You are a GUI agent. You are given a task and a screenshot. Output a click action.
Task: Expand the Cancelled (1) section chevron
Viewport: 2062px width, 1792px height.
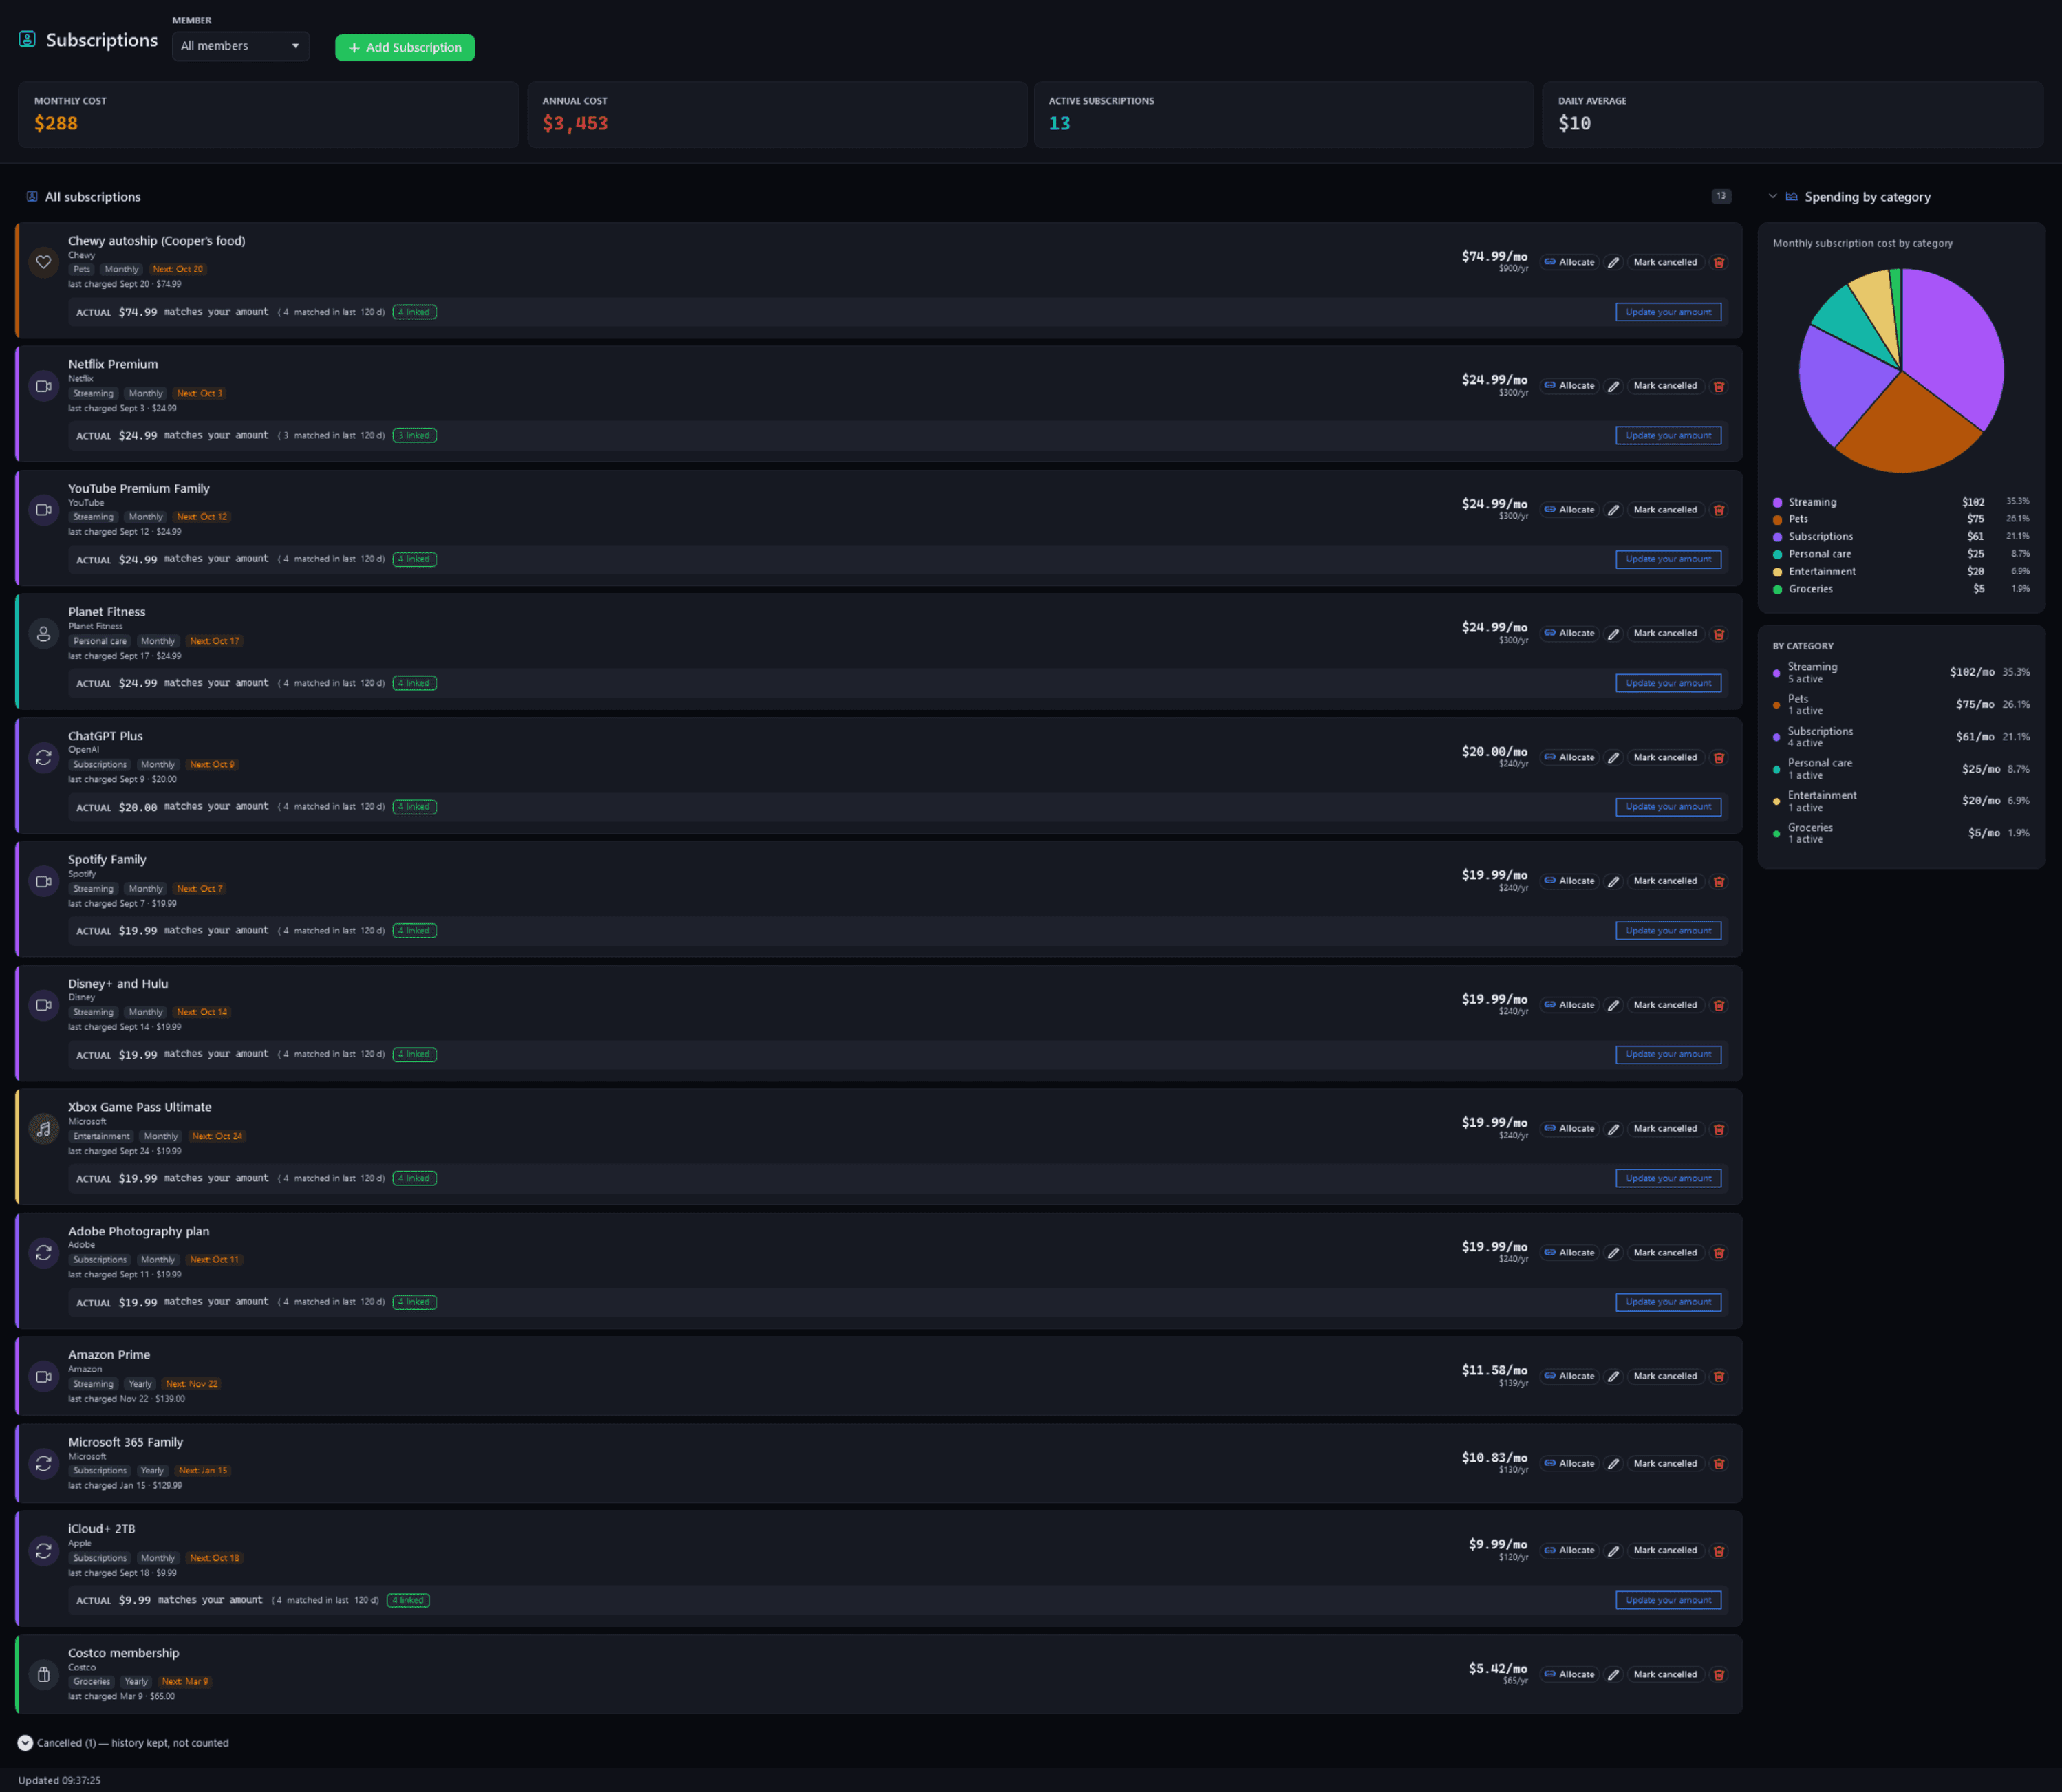25,1743
